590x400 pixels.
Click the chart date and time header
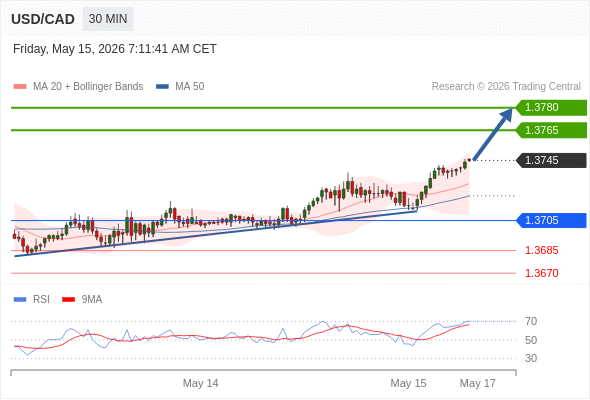click(x=115, y=49)
